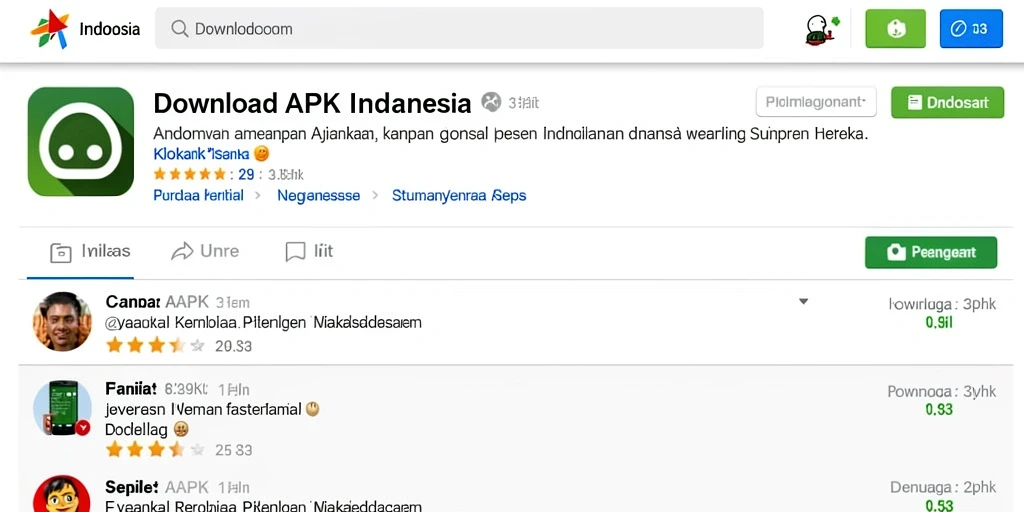Viewport: 1024px width, 512px height.
Task: Click the app's five-star rating row
Action: coord(189,174)
